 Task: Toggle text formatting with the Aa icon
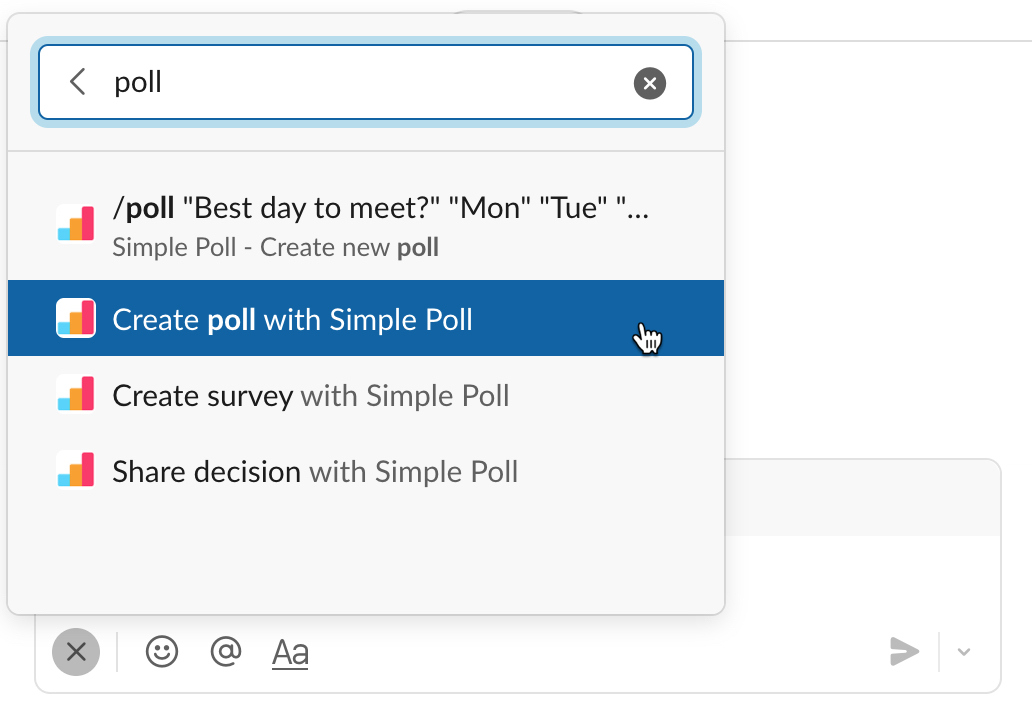pyautogui.click(x=289, y=651)
